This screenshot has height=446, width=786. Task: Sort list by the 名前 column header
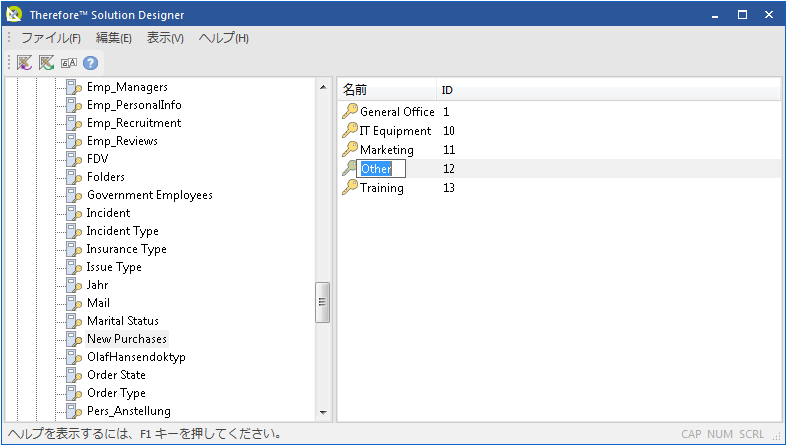[387, 90]
